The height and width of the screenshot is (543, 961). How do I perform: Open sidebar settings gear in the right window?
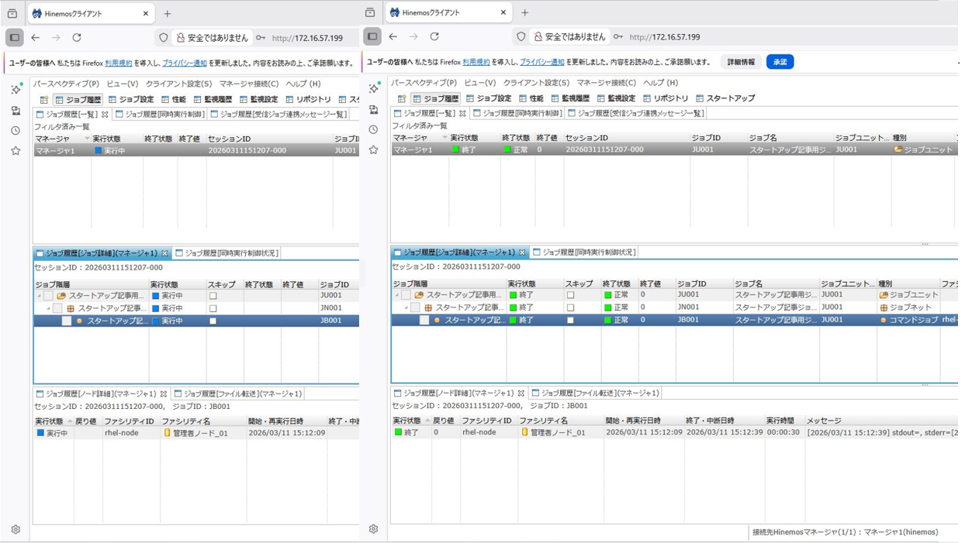click(x=373, y=529)
